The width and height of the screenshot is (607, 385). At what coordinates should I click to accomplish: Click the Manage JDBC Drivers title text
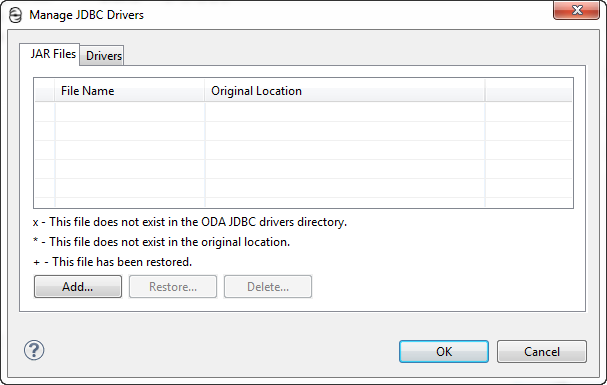tap(86, 15)
